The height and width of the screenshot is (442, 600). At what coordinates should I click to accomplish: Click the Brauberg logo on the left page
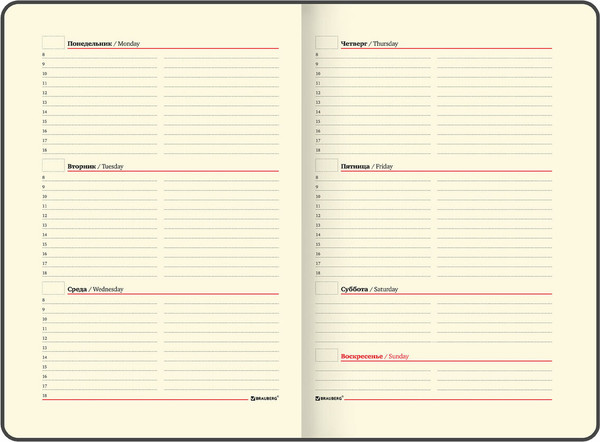point(265,397)
